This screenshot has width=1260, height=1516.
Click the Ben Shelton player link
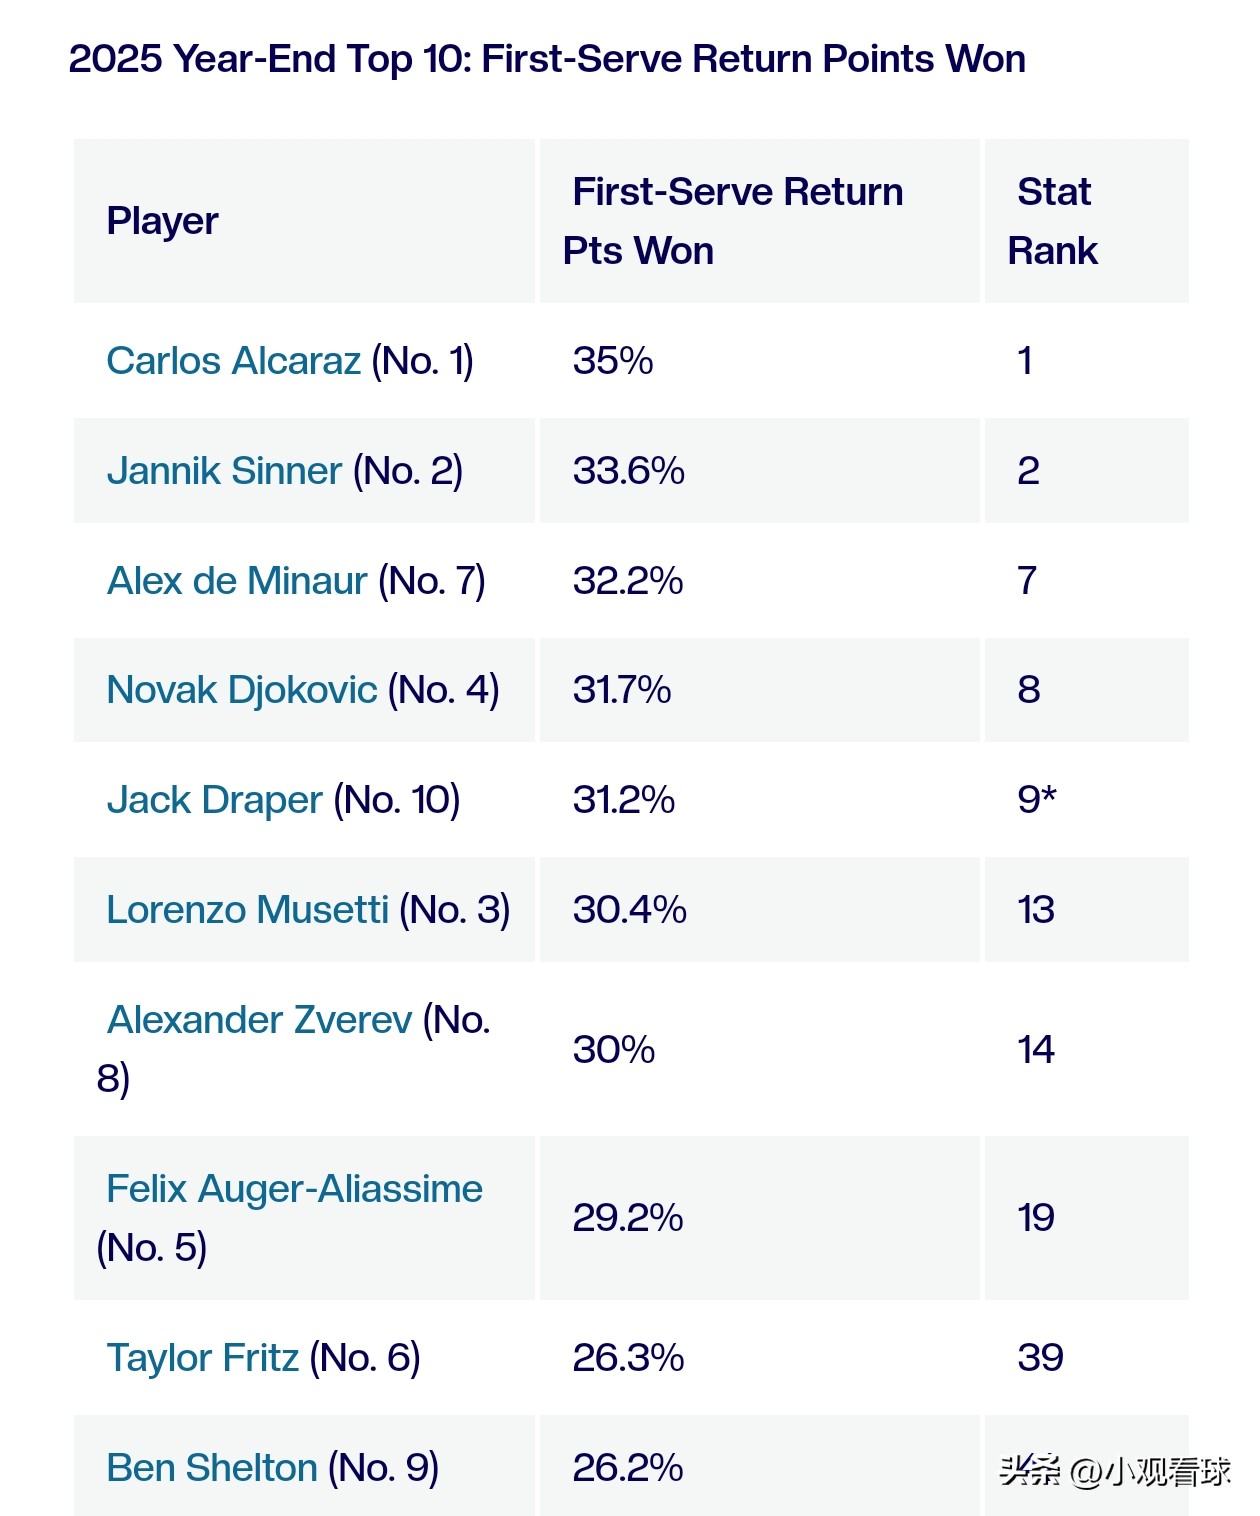[212, 1468]
